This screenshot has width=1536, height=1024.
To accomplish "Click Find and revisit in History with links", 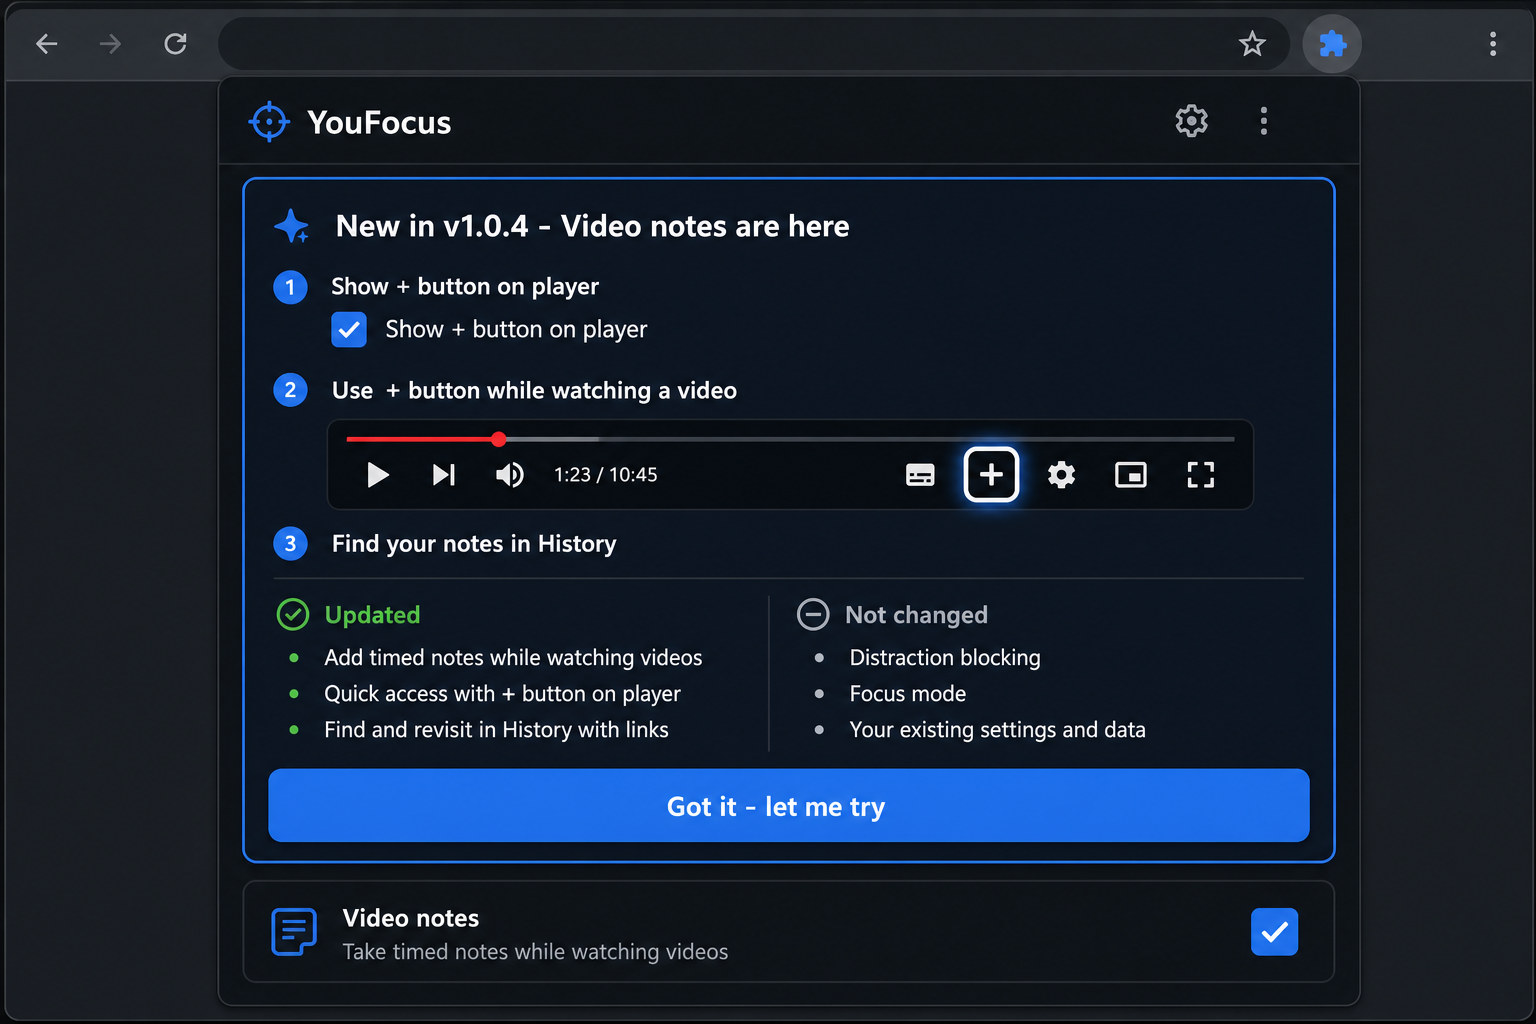I will tap(496, 730).
